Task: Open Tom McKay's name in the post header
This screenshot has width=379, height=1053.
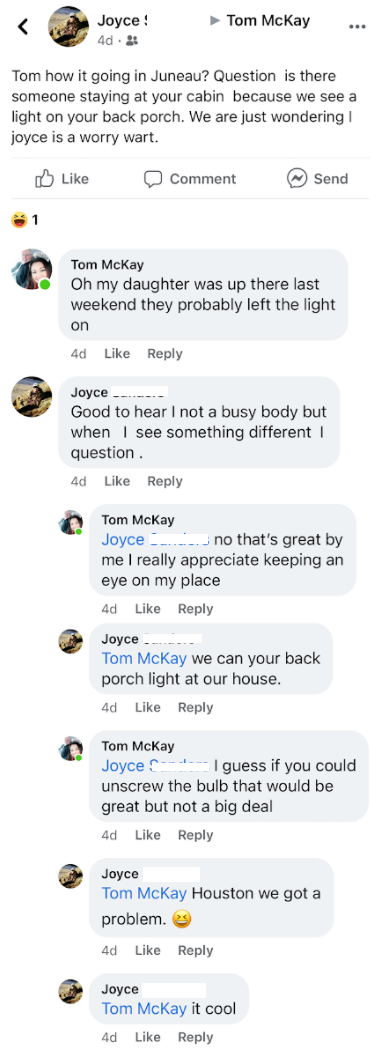Action: (268, 20)
